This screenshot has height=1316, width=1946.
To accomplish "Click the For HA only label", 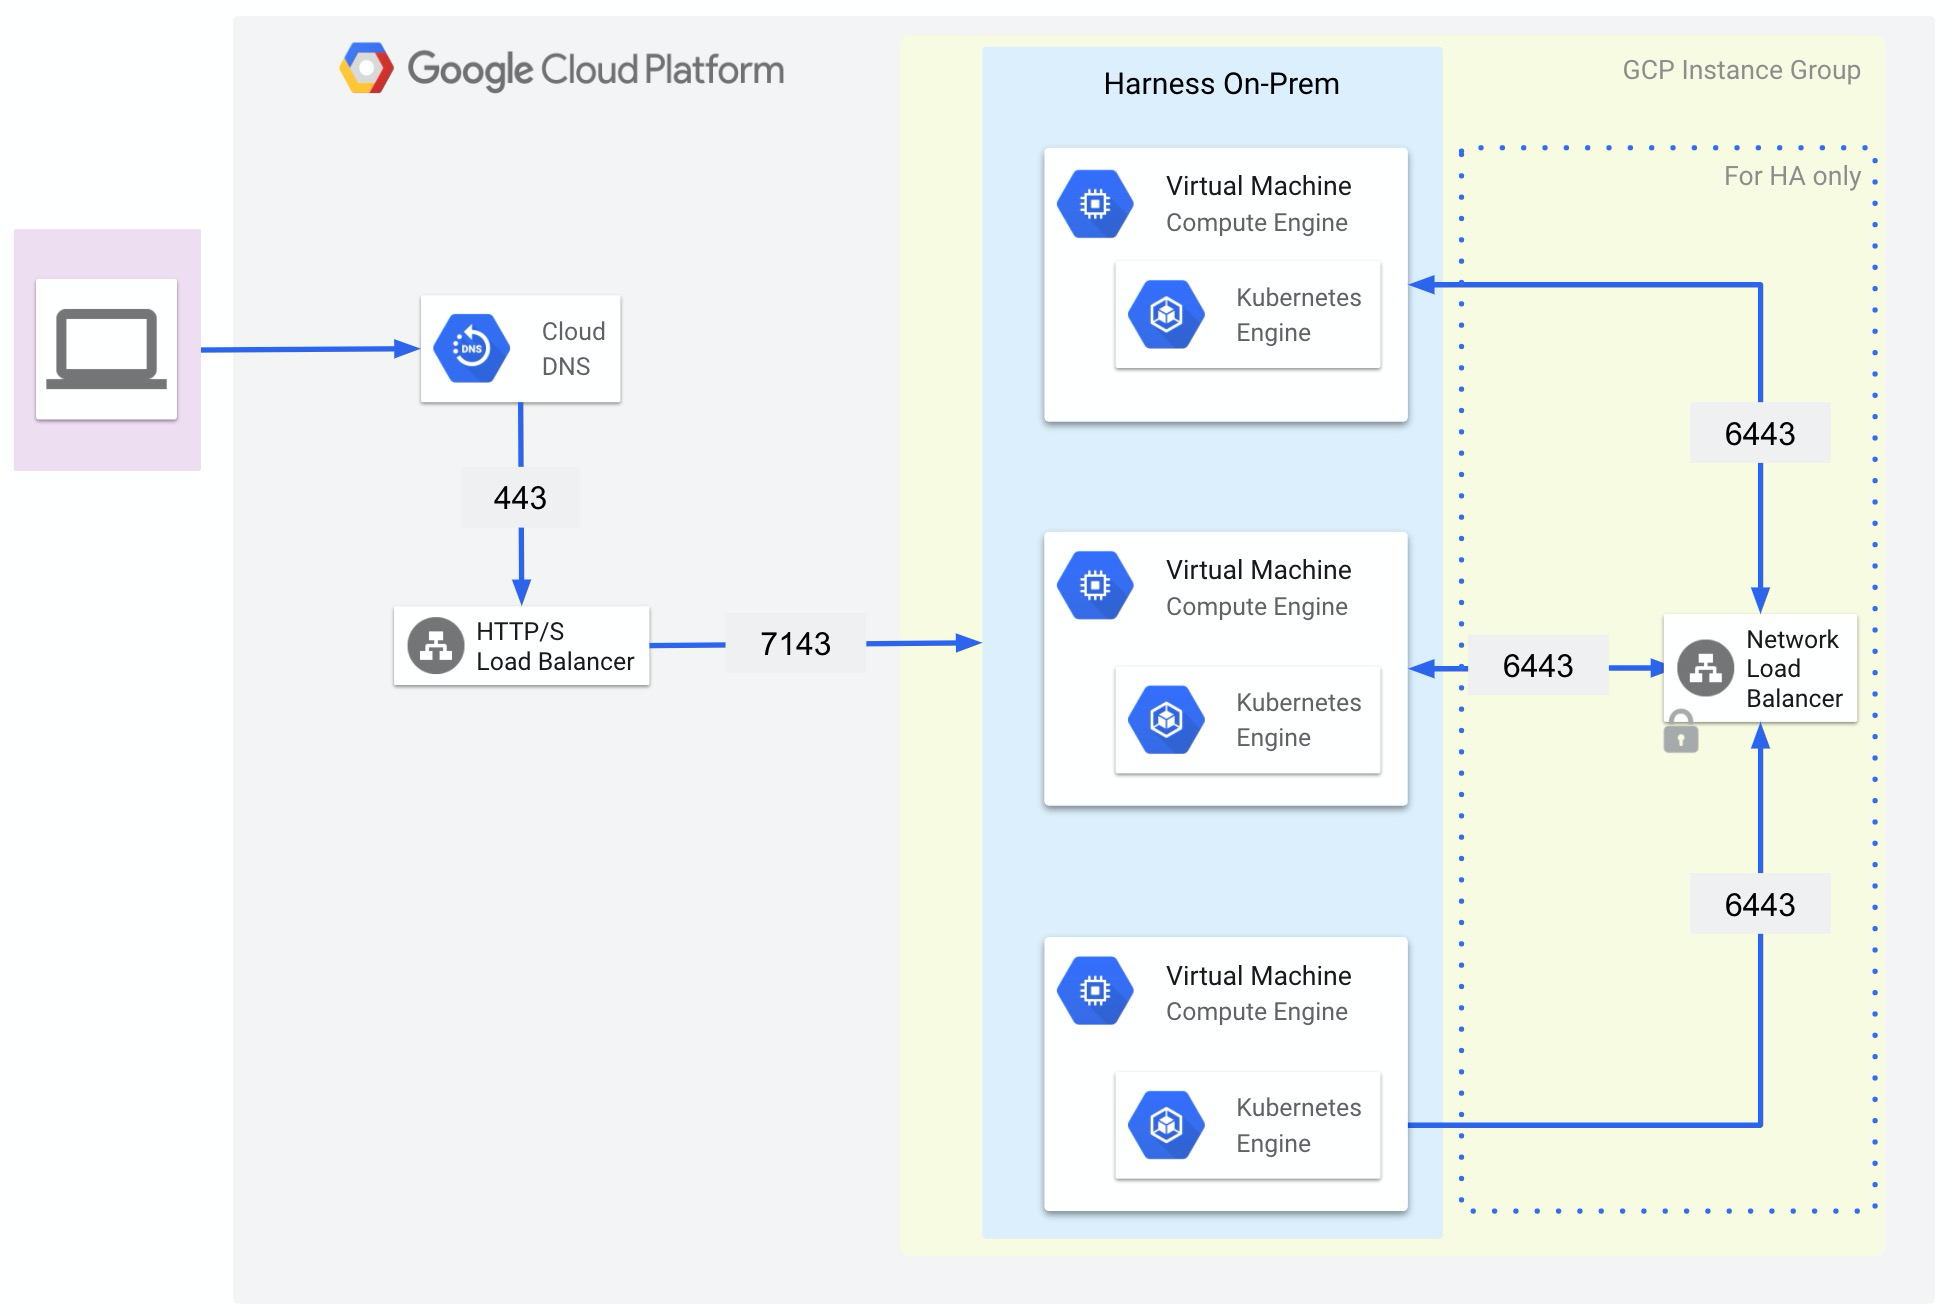I will pyautogui.click(x=1792, y=176).
